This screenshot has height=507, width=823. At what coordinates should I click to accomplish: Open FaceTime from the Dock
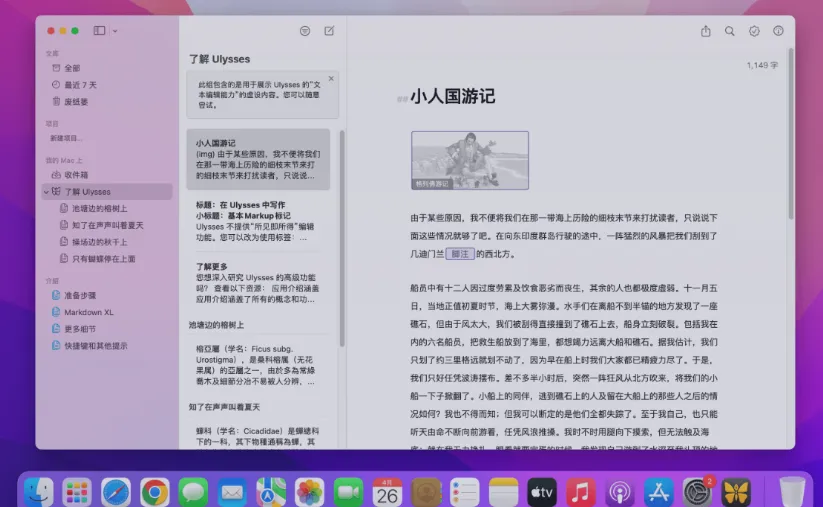(x=349, y=492)
